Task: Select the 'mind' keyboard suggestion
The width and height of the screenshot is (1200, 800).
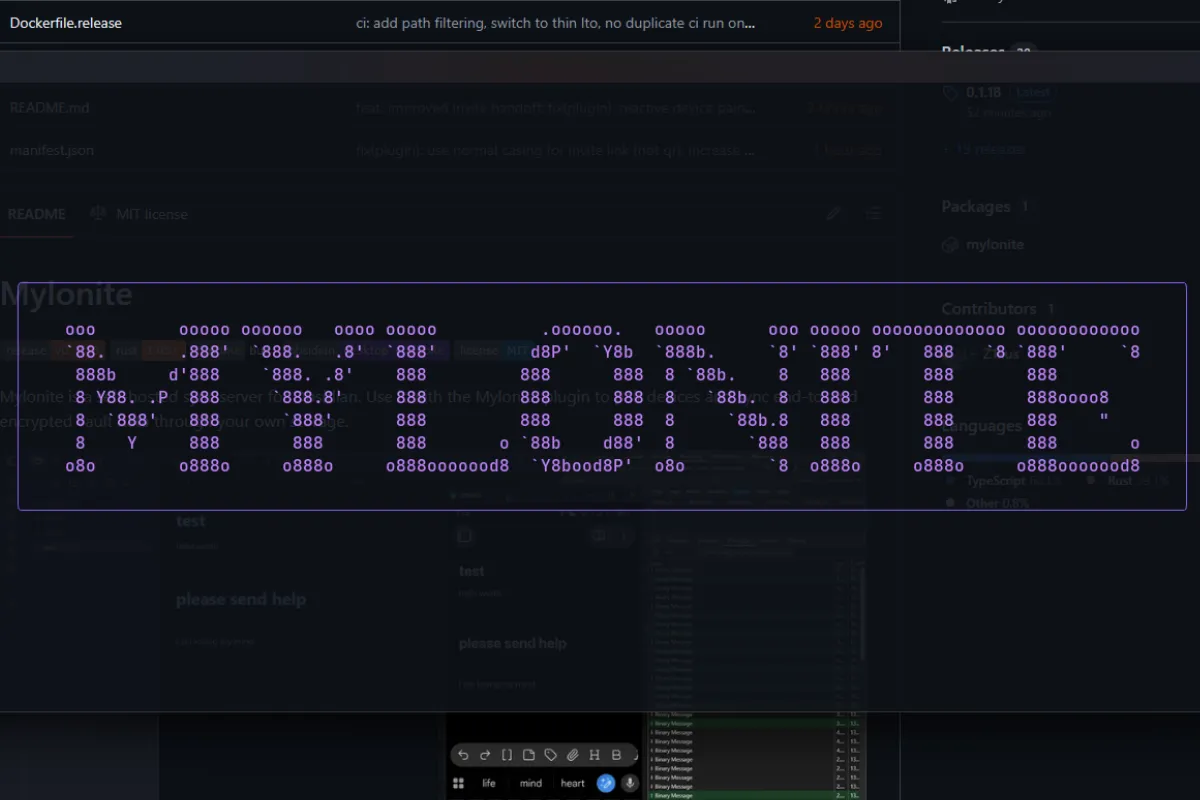Action: coord(531,783)
